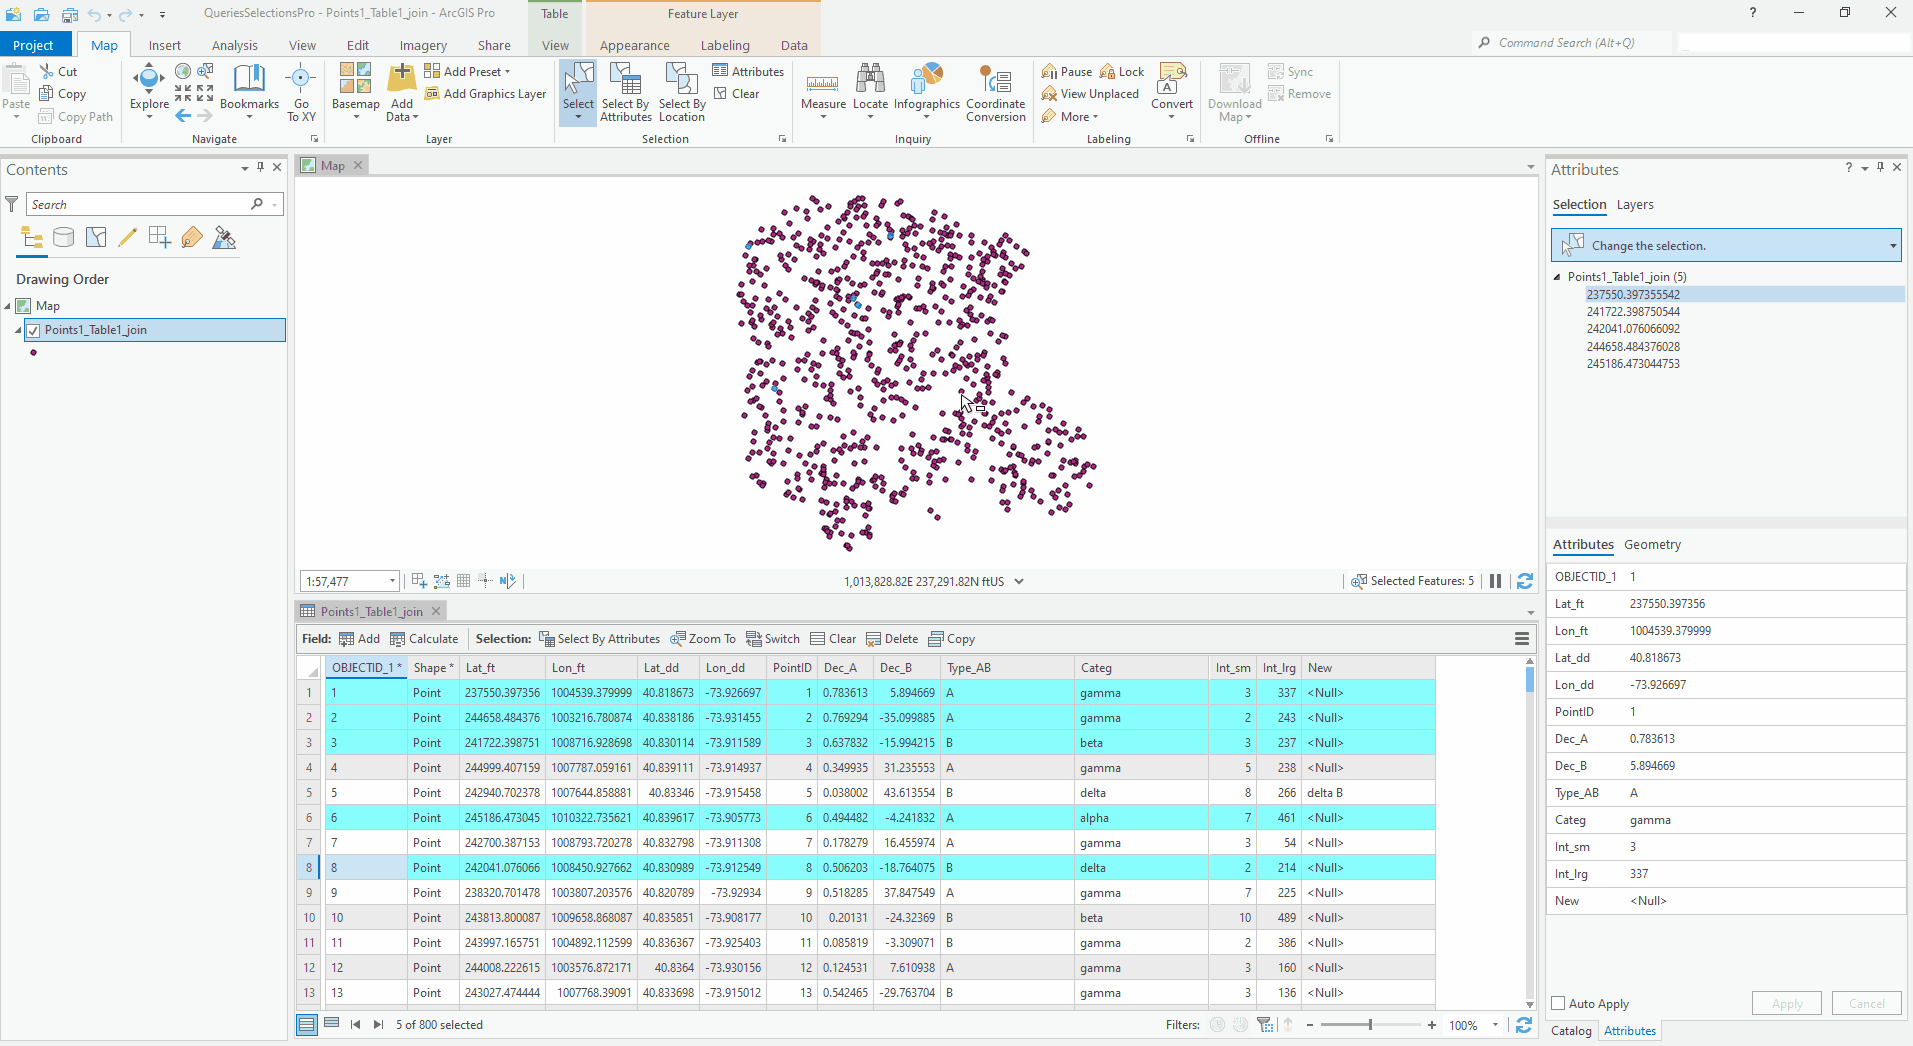
Task: Click the layer's purple point symbol
Action: (x=34, y=353)
